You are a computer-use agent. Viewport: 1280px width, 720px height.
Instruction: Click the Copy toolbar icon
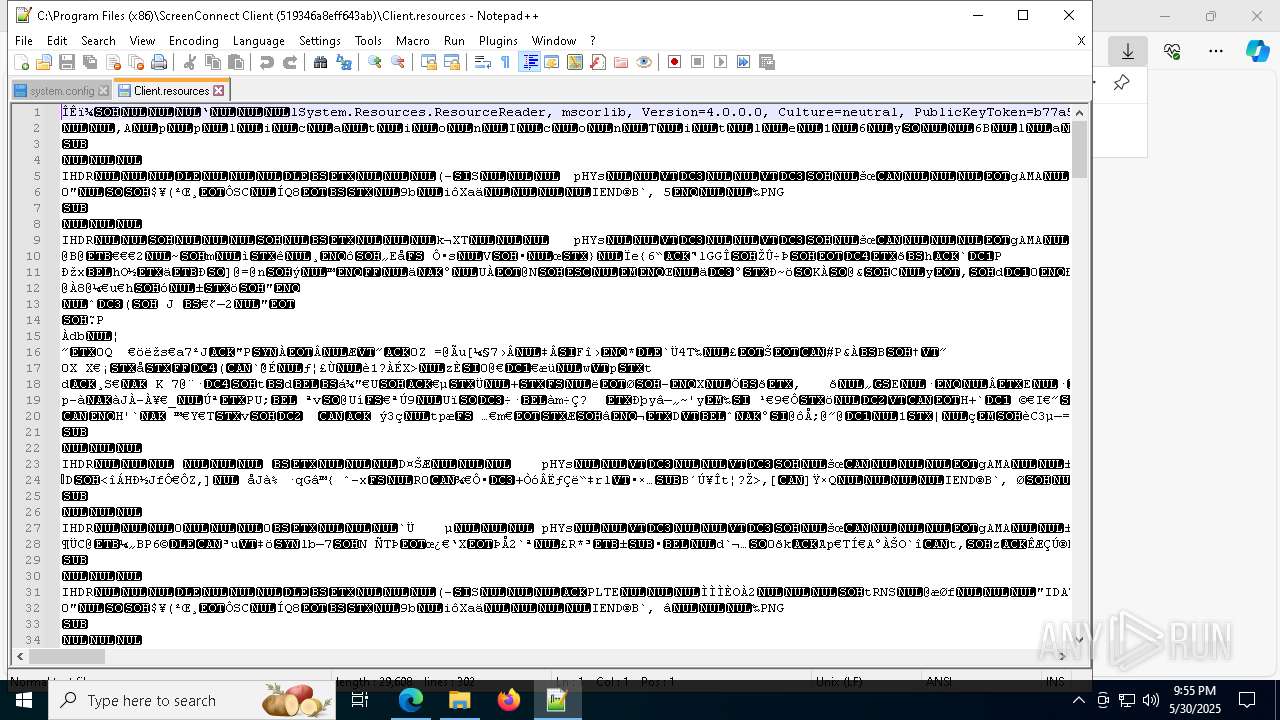pos(213,62)
